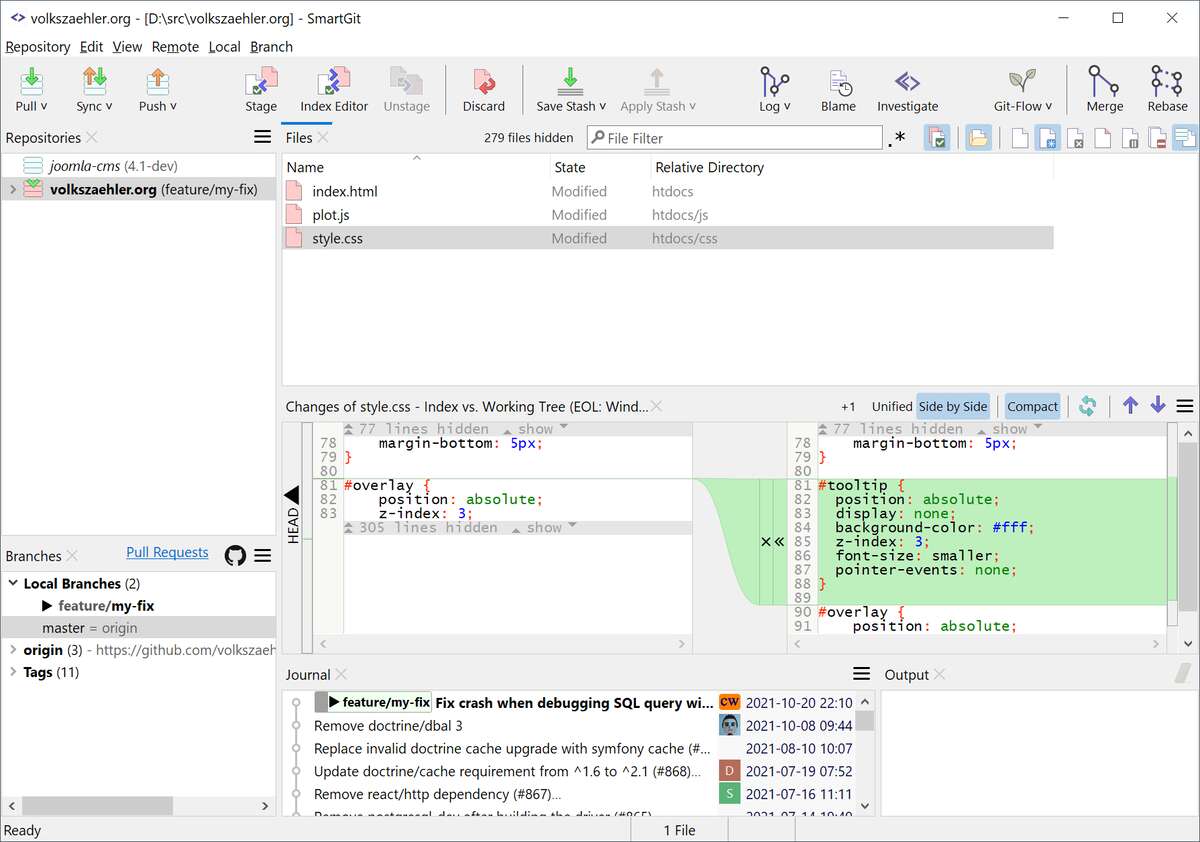
Task: Click the Discard toolbar icon
Action: pyautogui.click(x=484, y=80)
